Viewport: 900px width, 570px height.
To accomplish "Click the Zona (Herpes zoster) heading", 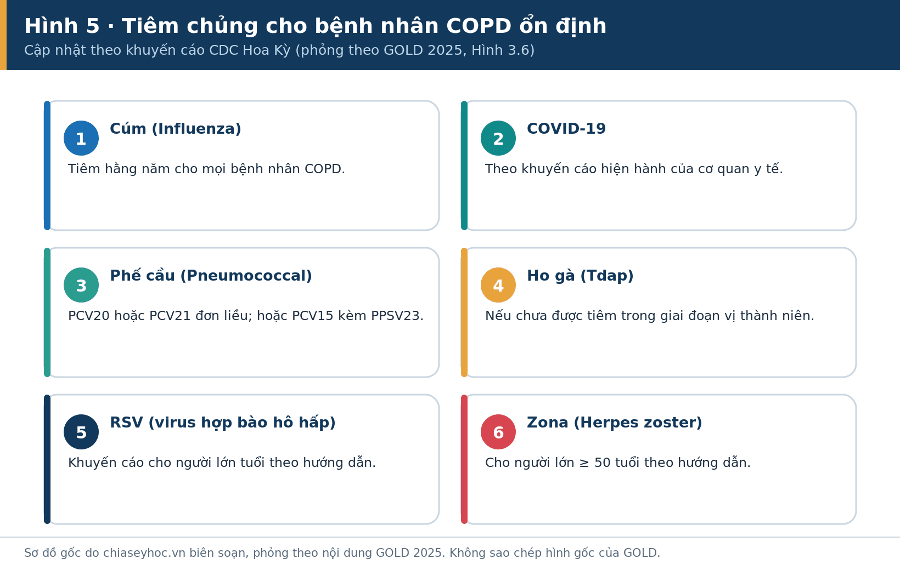I will pyautogui.click(x=614, y=422).
